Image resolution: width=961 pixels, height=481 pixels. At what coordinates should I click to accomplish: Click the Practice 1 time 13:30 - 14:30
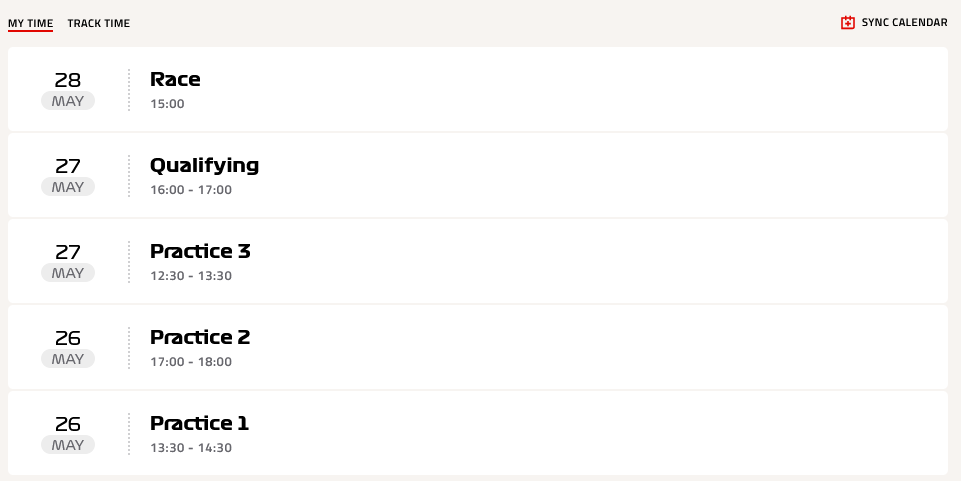click(191, 448)
